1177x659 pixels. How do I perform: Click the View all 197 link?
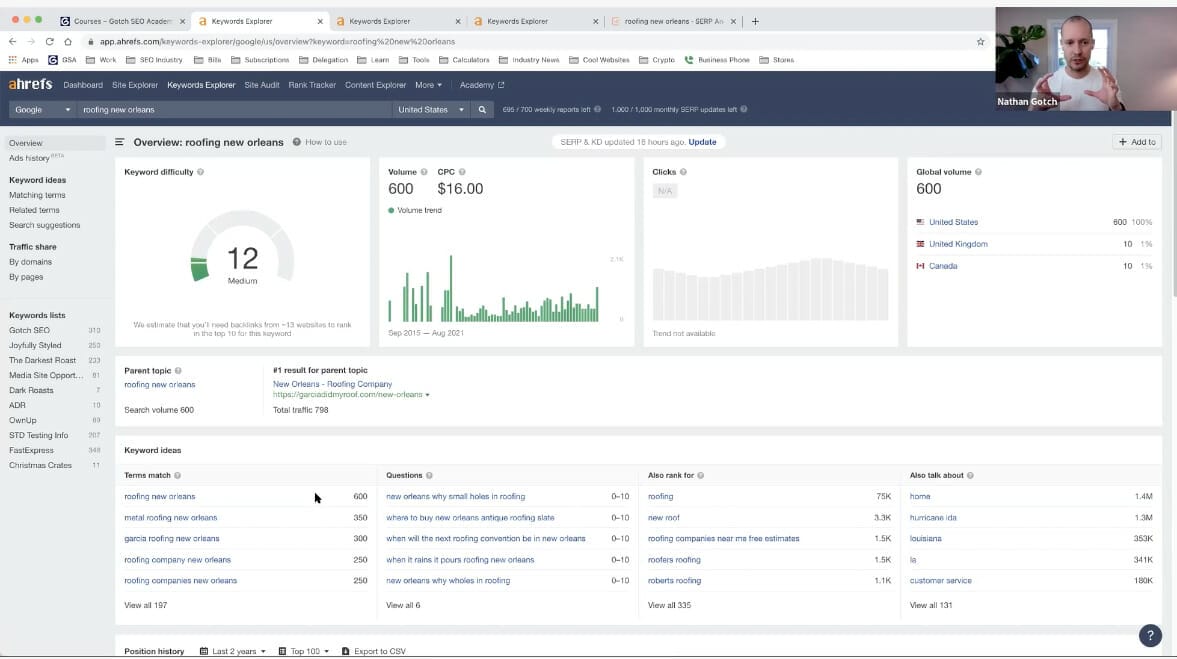145,605
